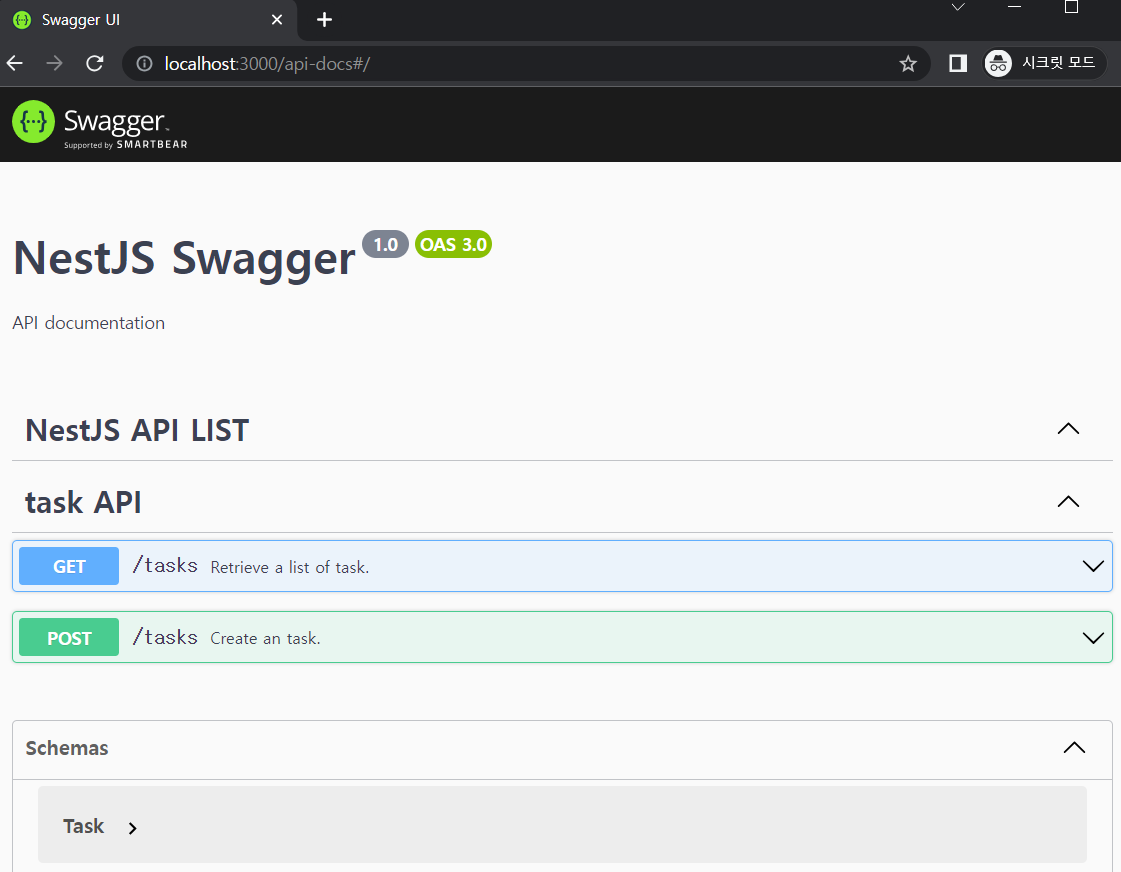Expand the Task schema chevron
1121x872 pixels.
pyautogui.click(x=132, y=828)
